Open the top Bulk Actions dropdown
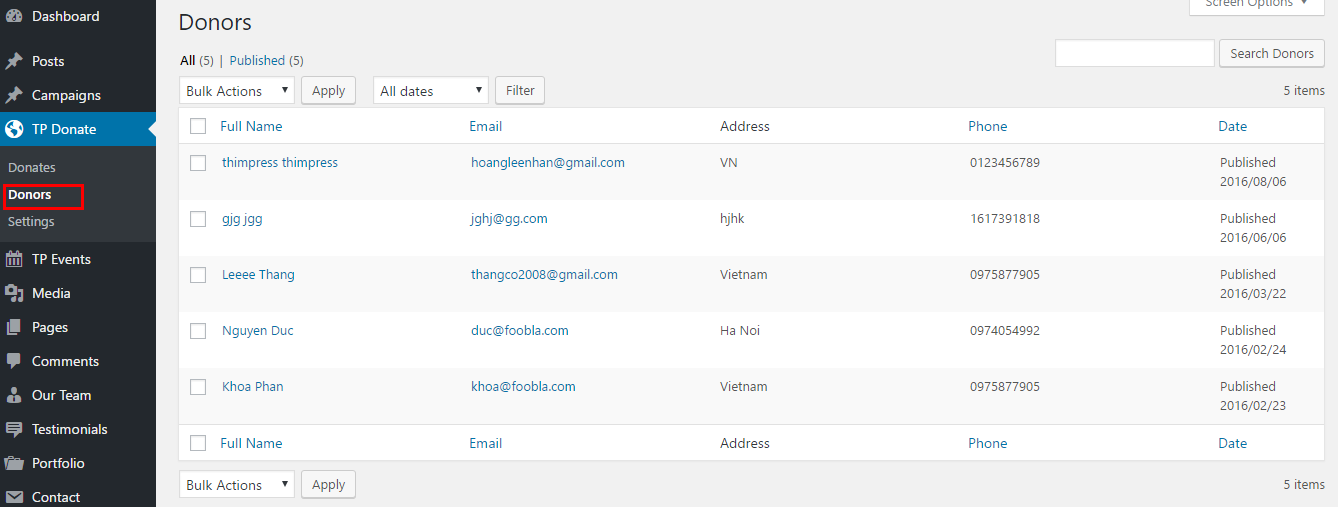Image resolution: width=1338 pixels, height=507 pixels. [x=237, y=91]
